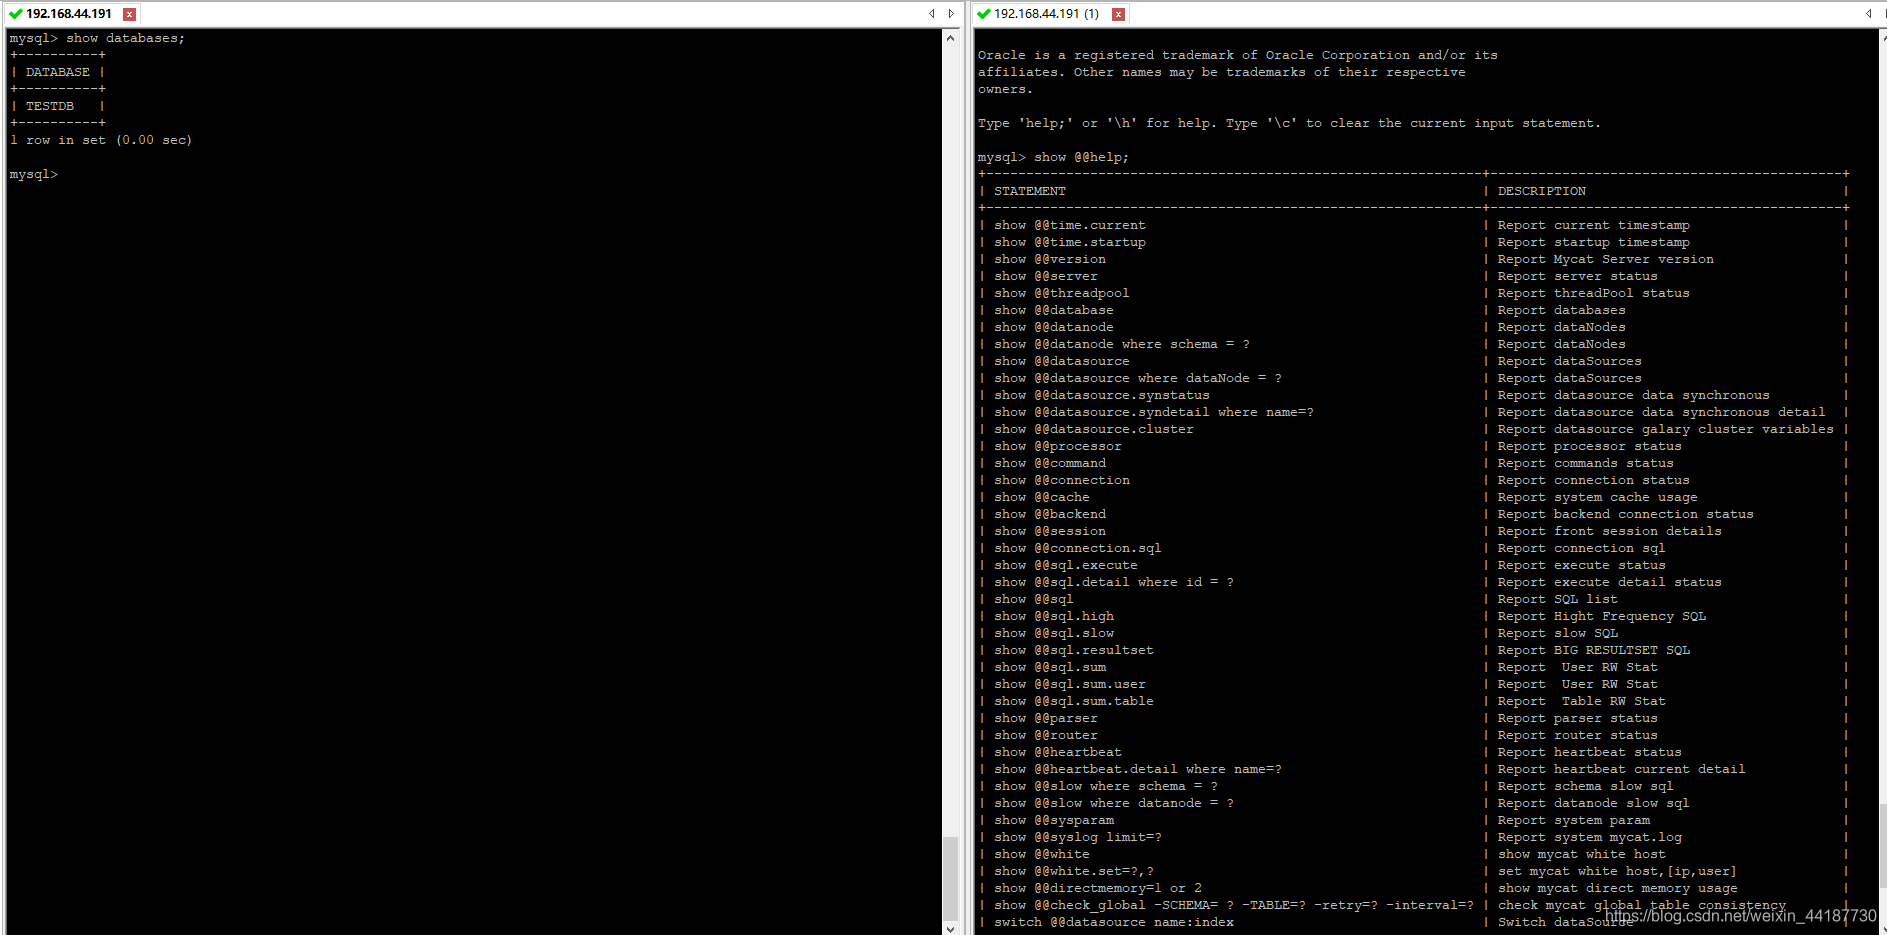Click 'show mycat direct memory usage' description
The image size is (1887, 935).
1618,888
